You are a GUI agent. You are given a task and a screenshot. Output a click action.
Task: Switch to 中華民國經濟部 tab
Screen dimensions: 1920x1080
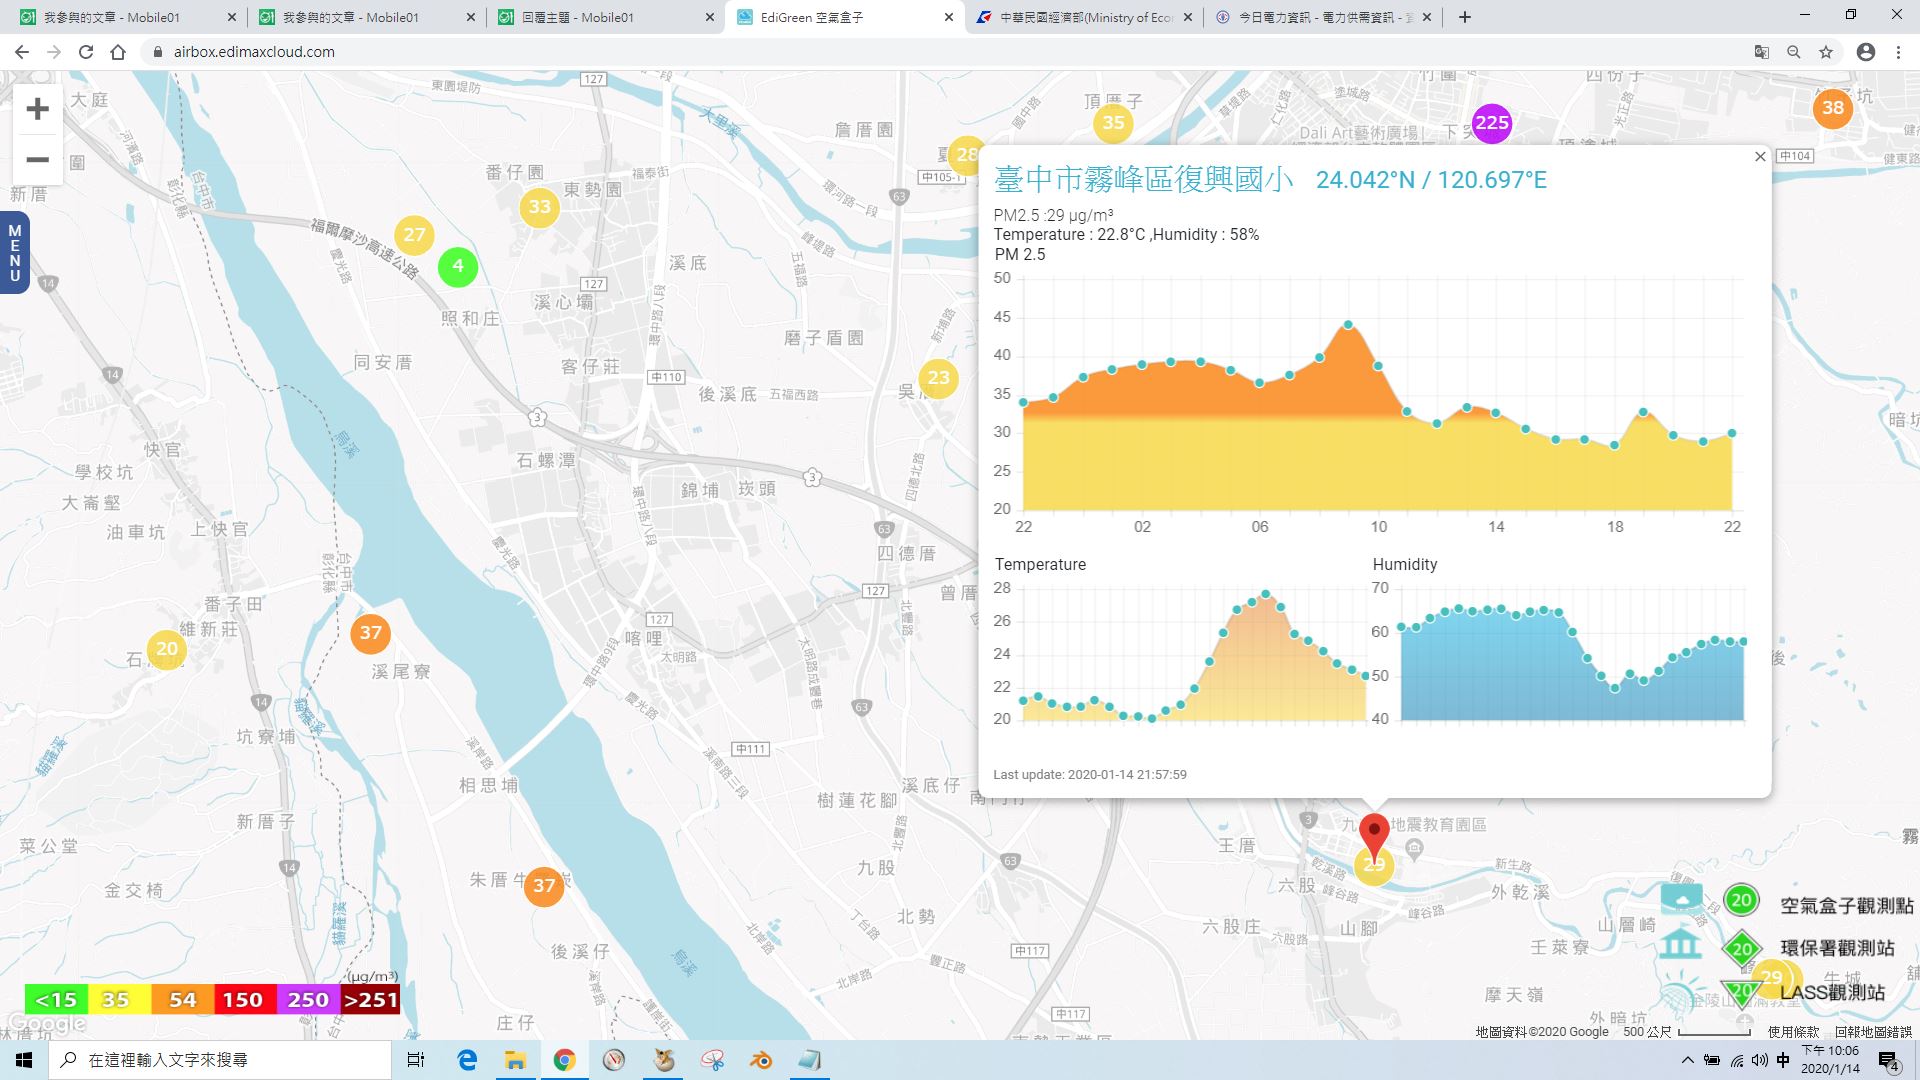point(1083,17)
